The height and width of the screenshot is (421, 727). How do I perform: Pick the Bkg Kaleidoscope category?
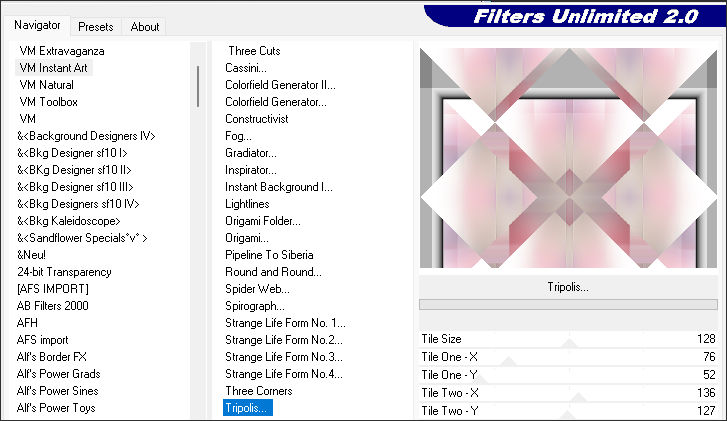69,220
